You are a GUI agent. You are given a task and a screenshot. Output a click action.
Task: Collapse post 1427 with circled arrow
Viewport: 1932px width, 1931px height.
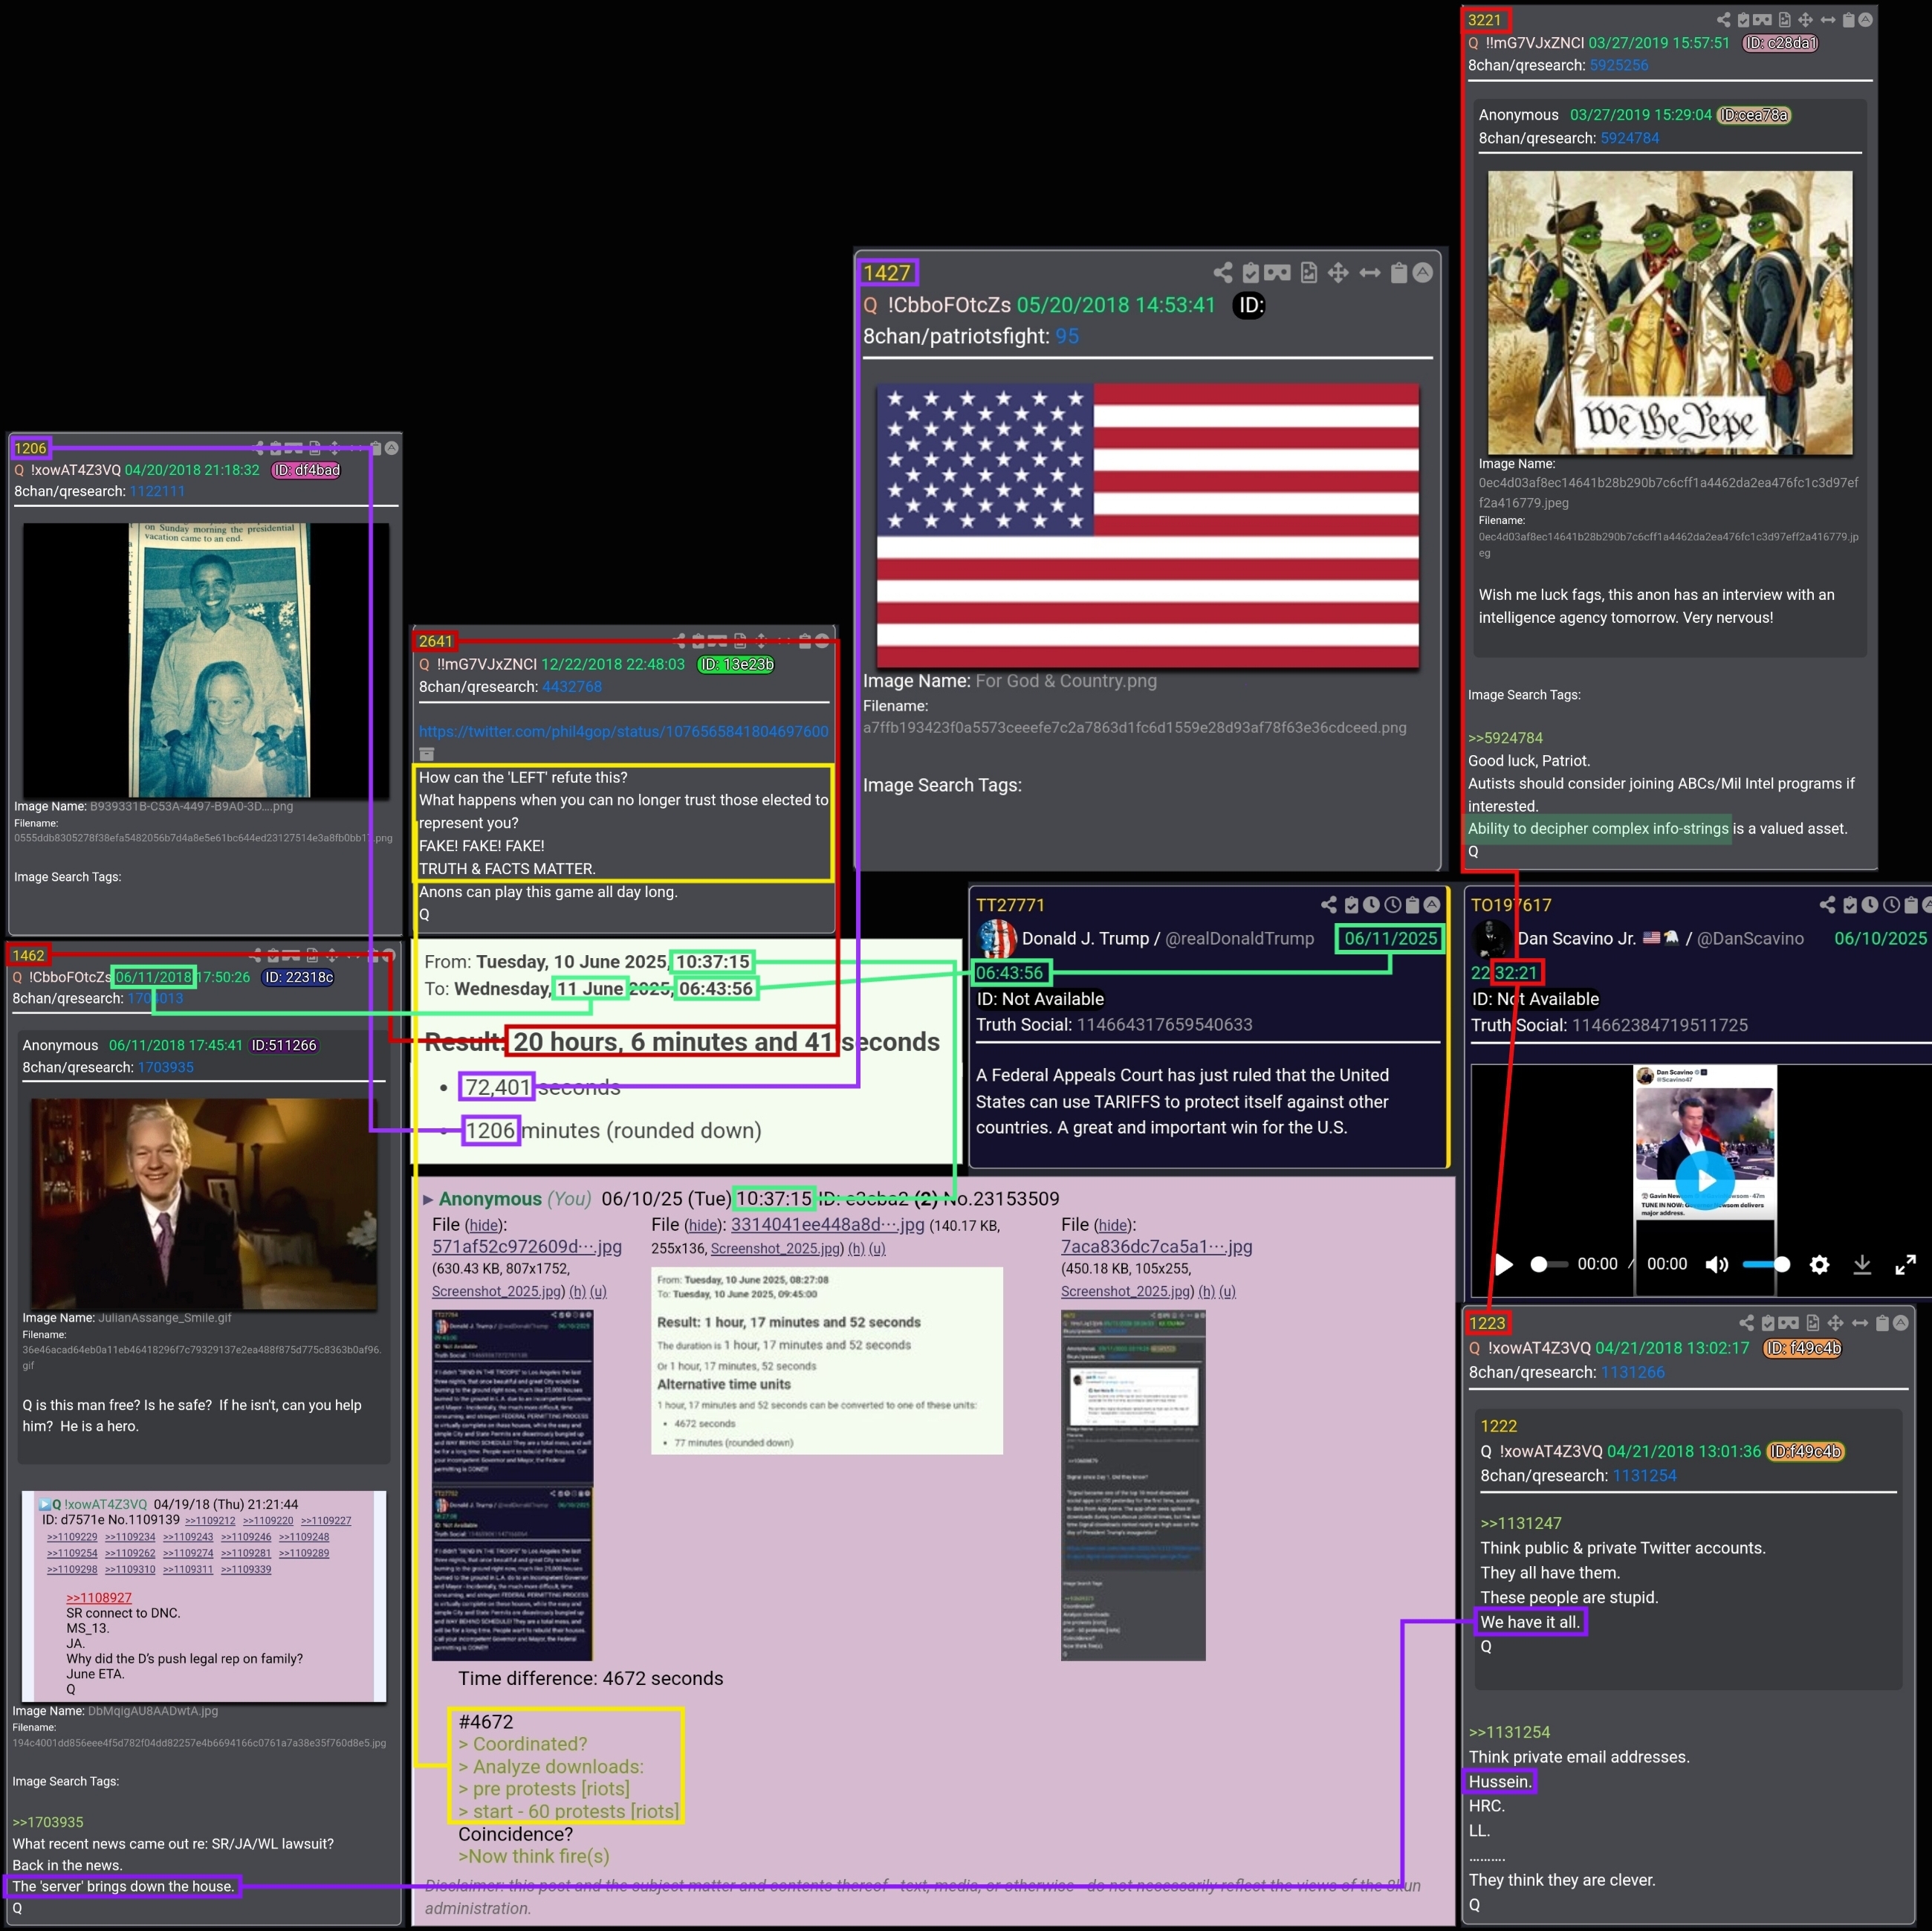1423,272
